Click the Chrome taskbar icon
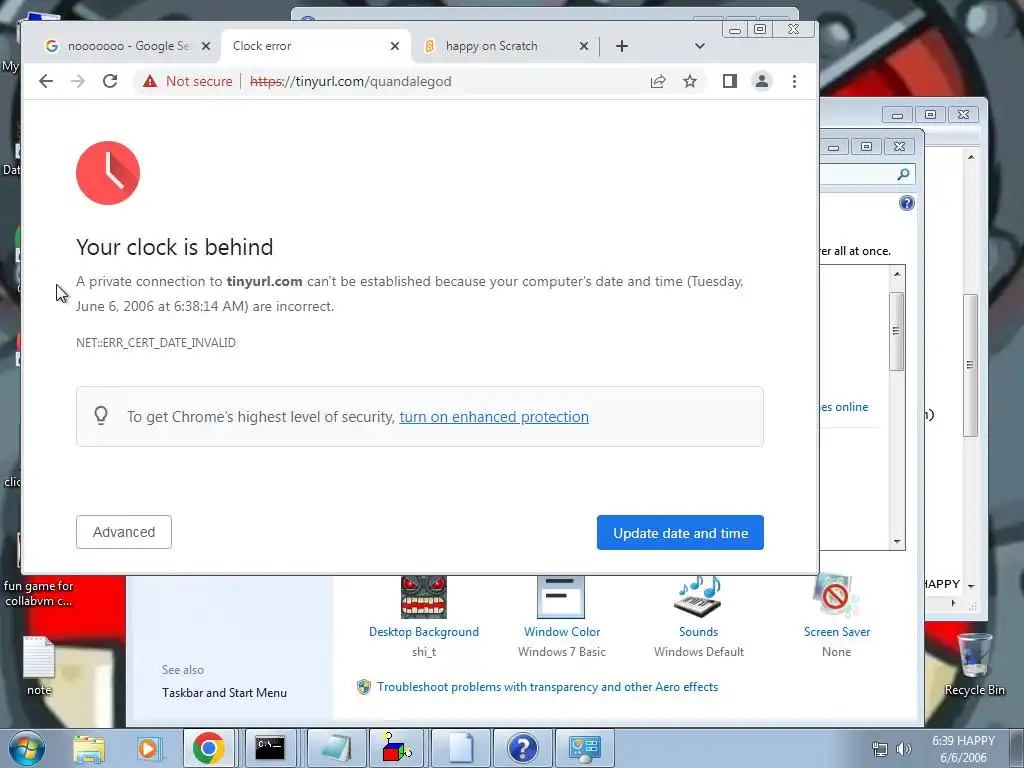This screenshot has height=768, width=1024. click(x=208, y=748)
